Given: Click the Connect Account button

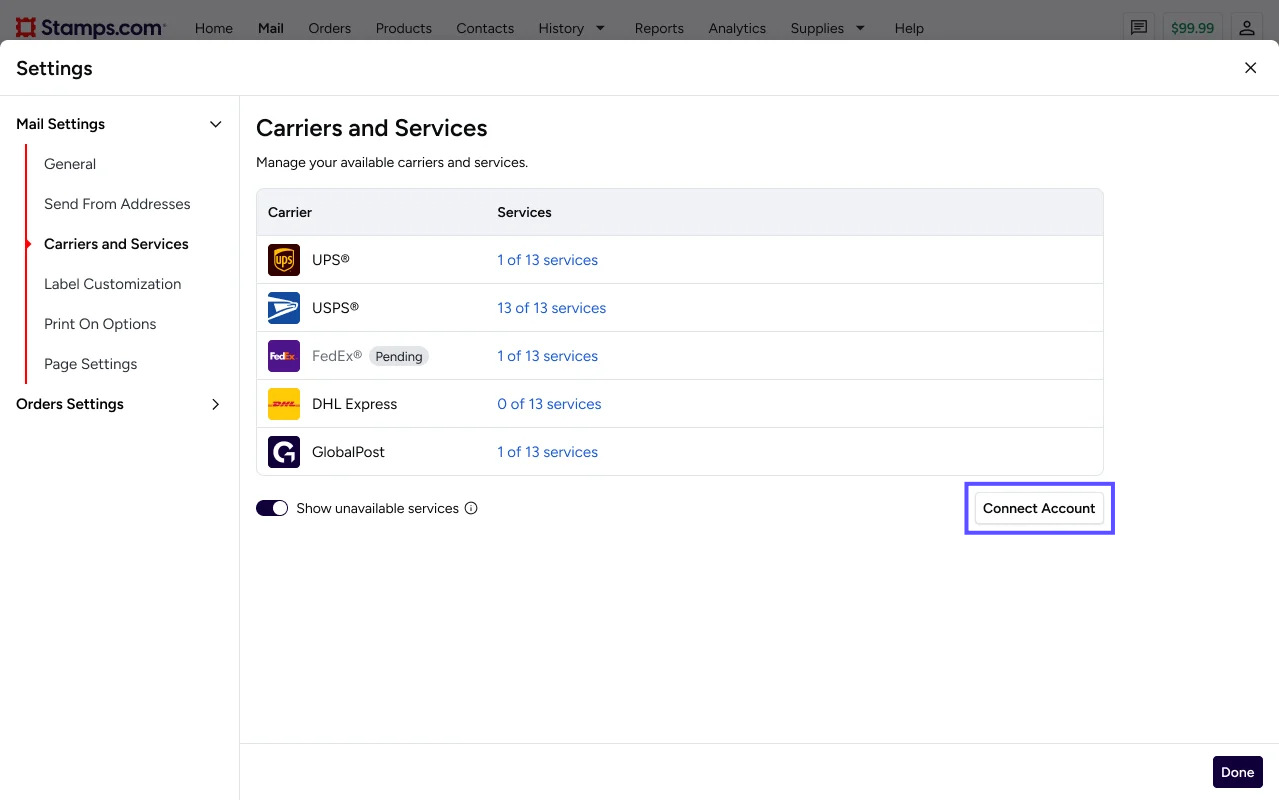Looking at the screenshot, I should 1039,508.
